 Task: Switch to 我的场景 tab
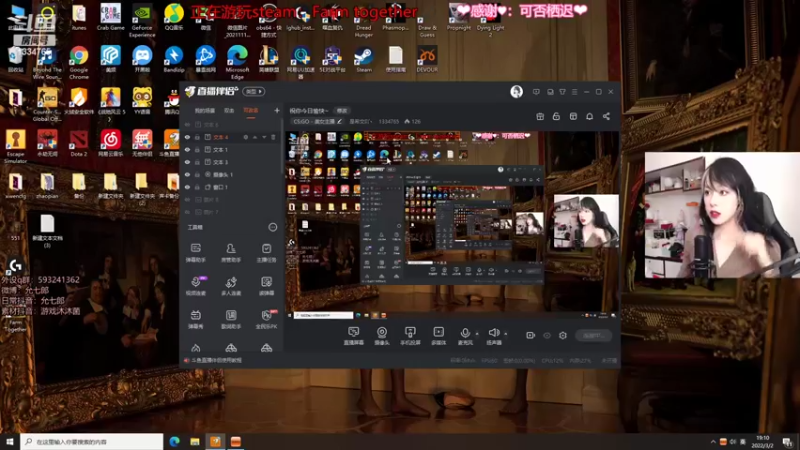coord(205,110)
